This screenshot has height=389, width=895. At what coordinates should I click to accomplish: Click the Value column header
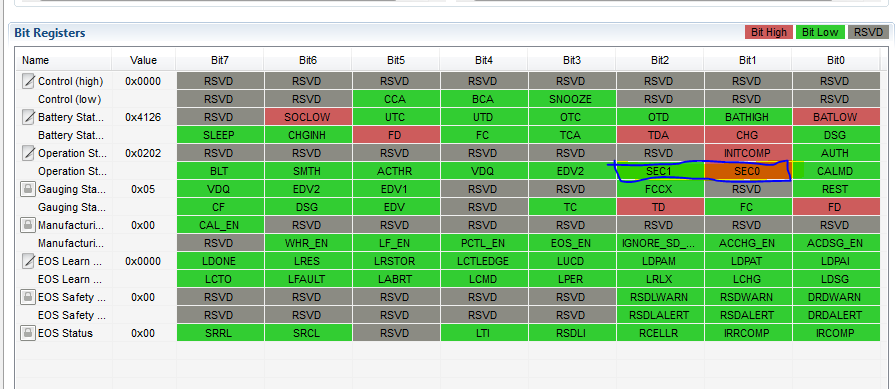143,60
